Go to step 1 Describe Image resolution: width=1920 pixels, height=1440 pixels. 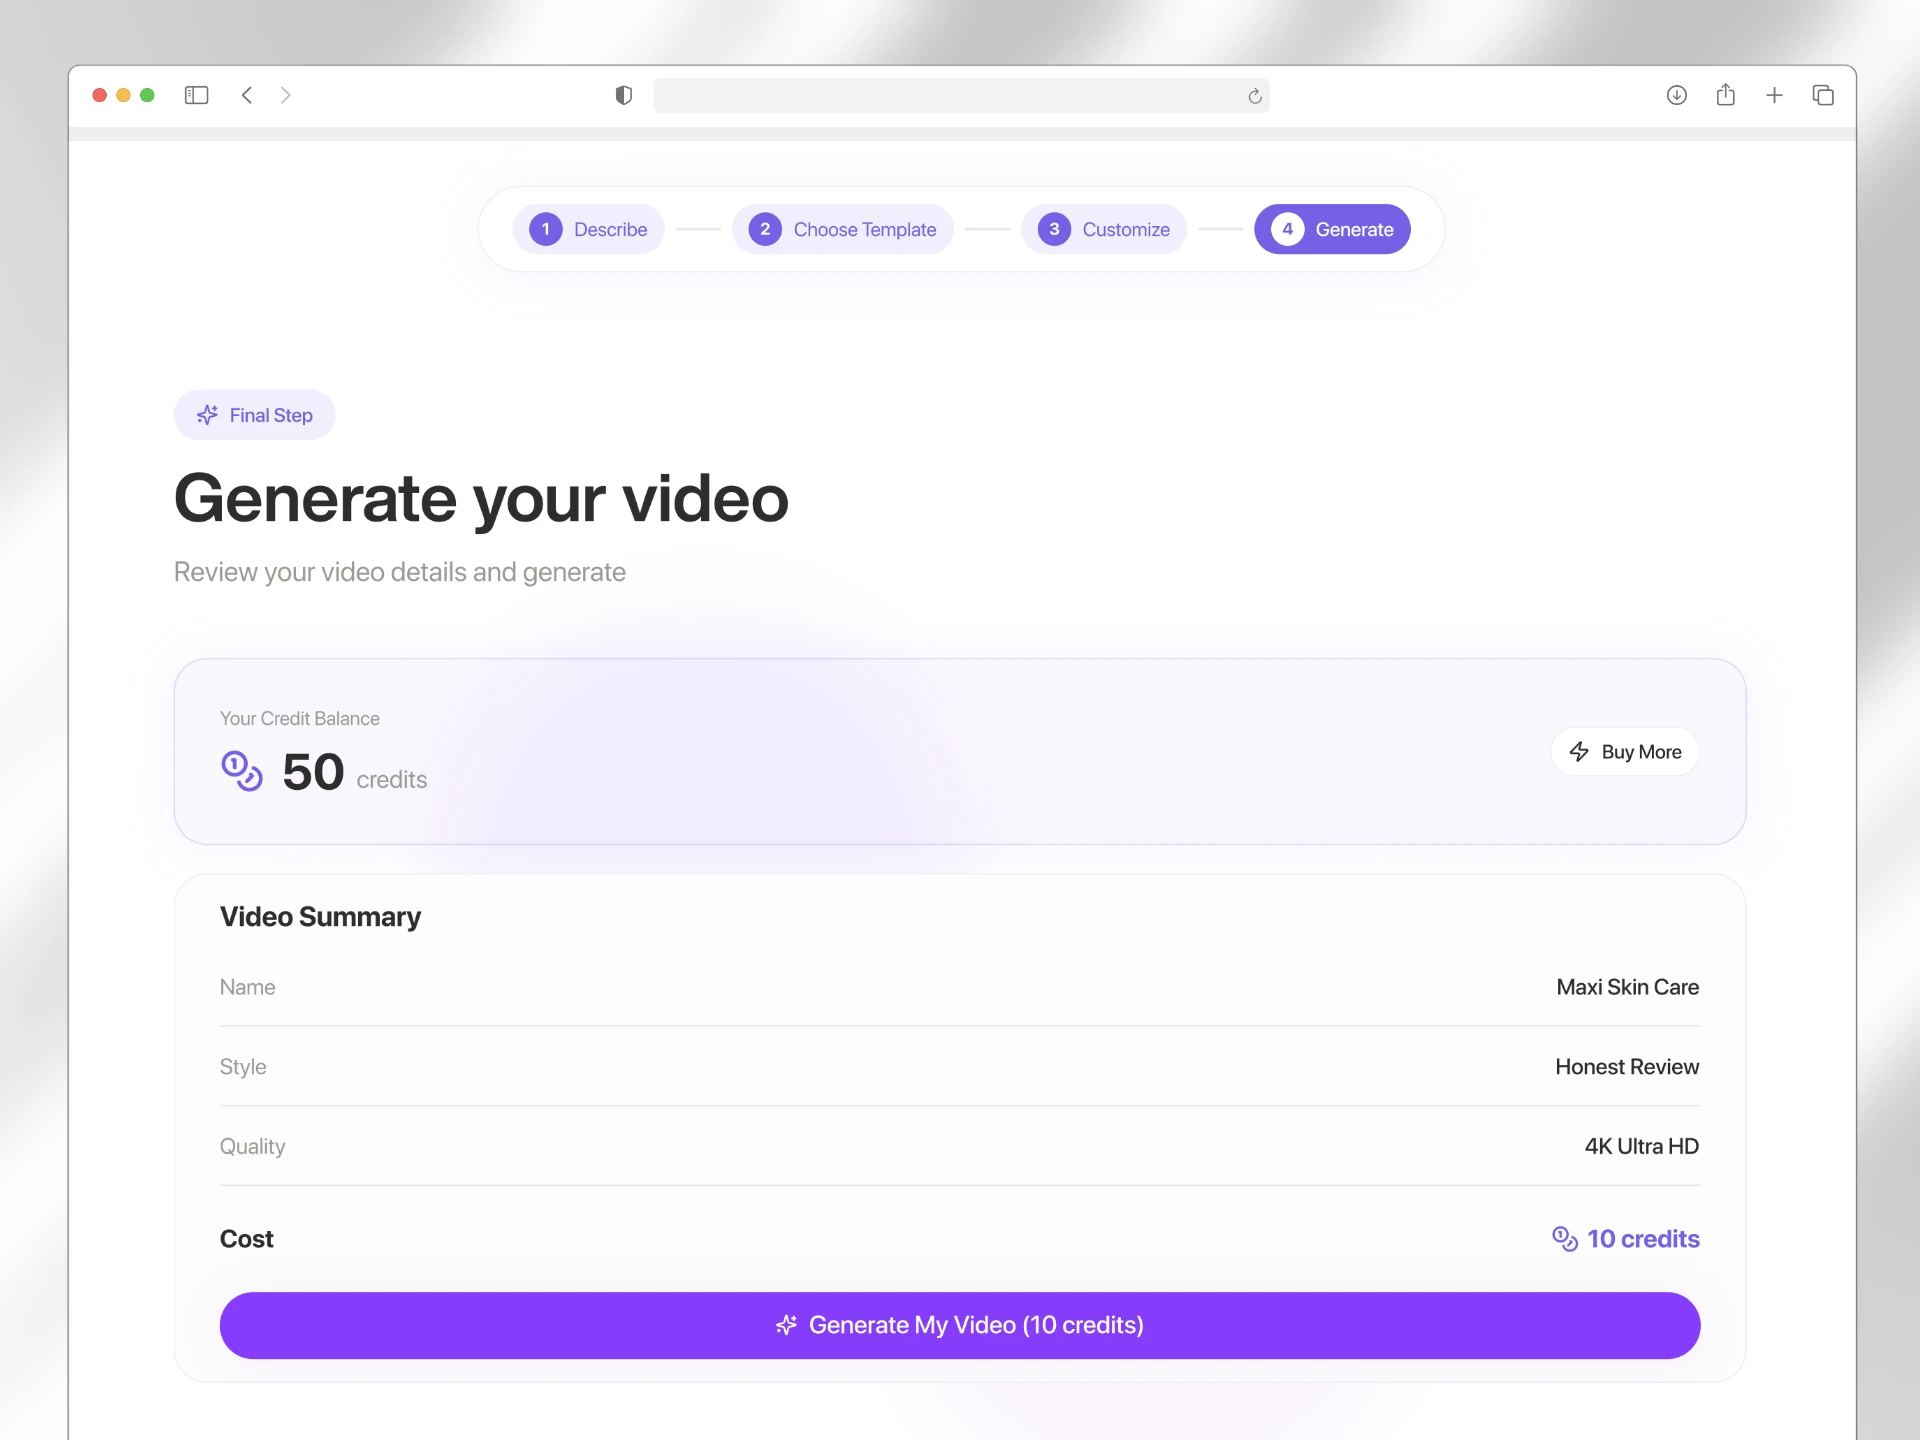(589, 229)
